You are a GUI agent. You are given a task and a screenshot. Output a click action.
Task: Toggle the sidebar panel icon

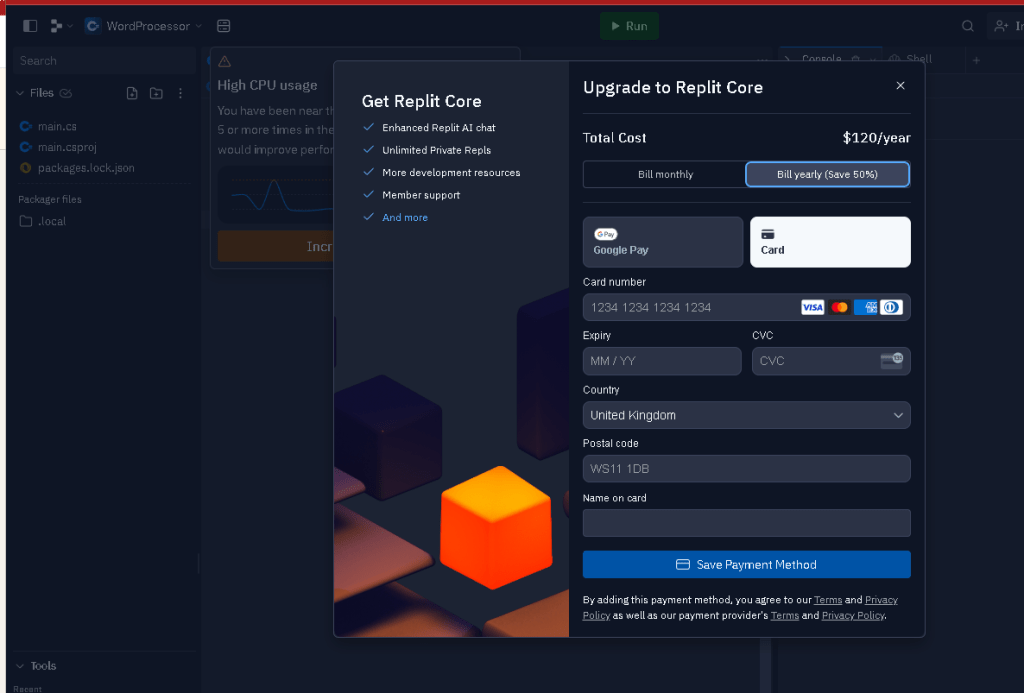tap(30, 26)
